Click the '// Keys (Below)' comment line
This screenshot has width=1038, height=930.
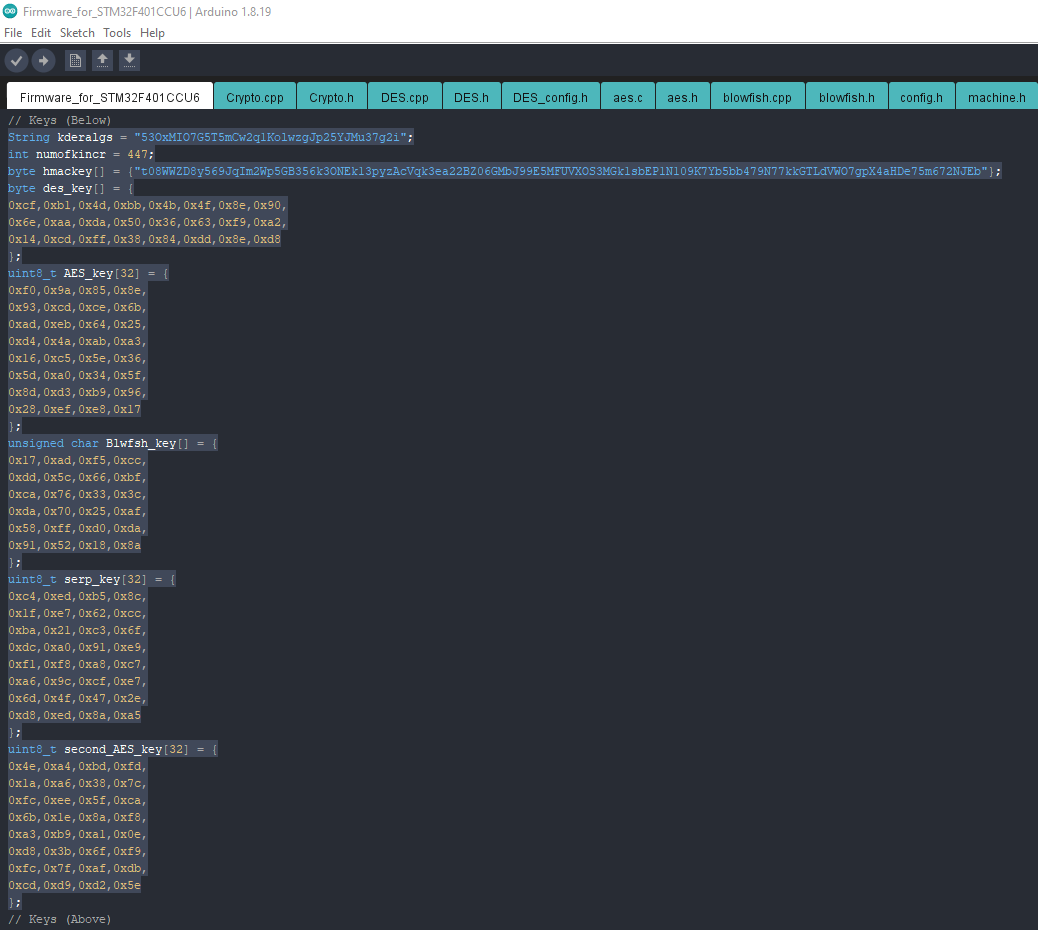click(x=60, y=120)
